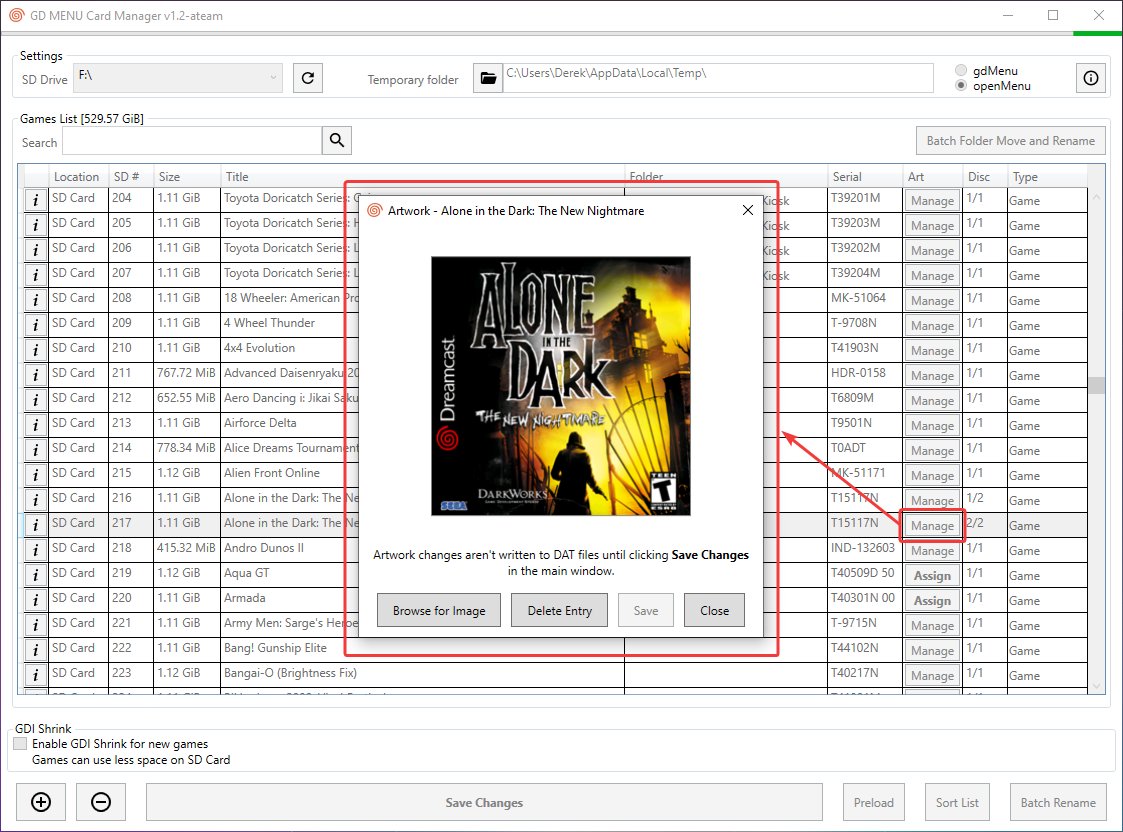Open info for SD # 219 row
The height and width of the screenshot is (832, 1123).
click(x=36, y=576)
